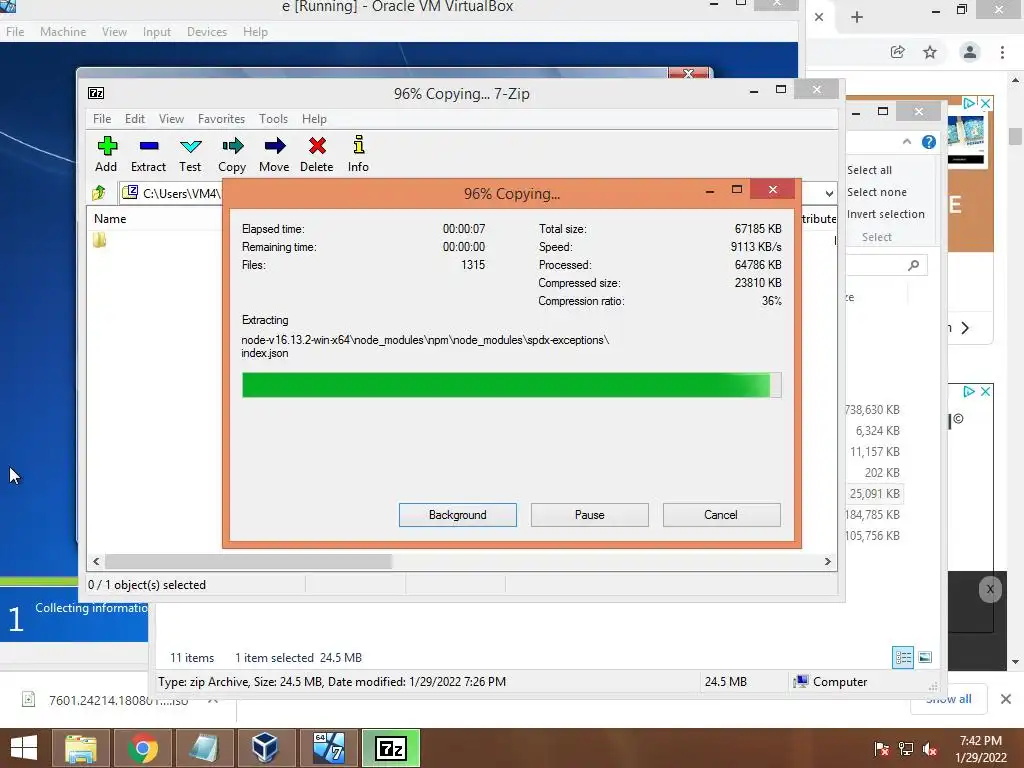The width and height of the screenshot is (1024, 768).
Task: Click the Windows Start button
Action: click(x=24, y=748)
